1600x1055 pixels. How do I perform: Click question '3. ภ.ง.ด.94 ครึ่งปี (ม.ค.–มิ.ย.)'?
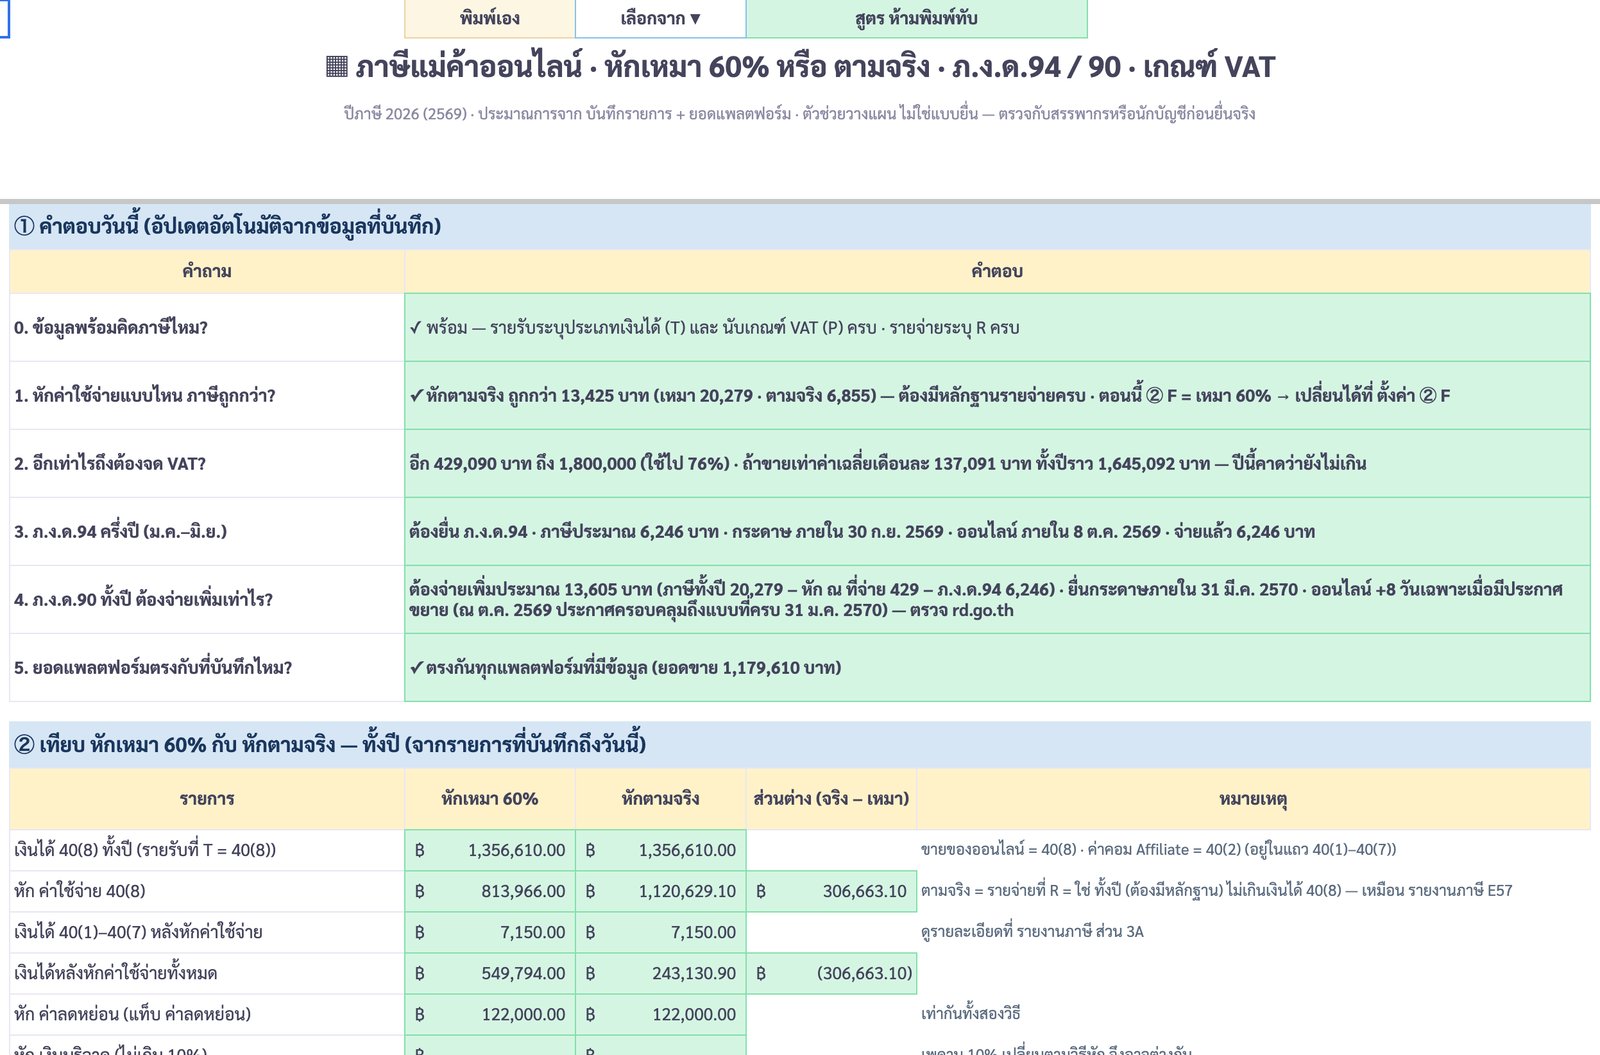[x=207, y=531]
